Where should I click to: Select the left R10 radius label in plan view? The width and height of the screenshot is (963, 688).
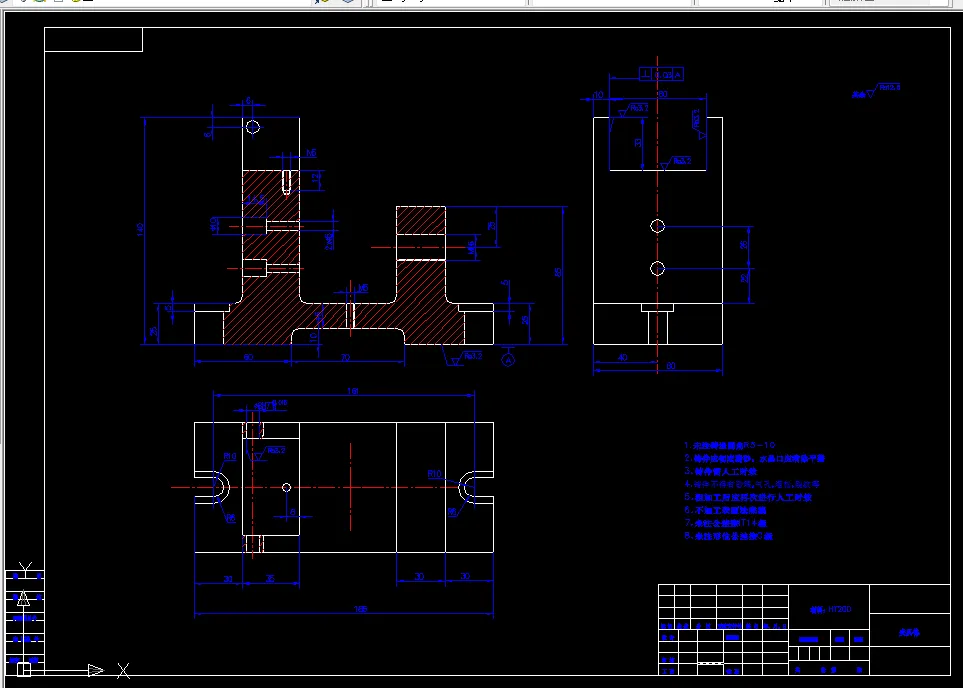click(230, 456)
